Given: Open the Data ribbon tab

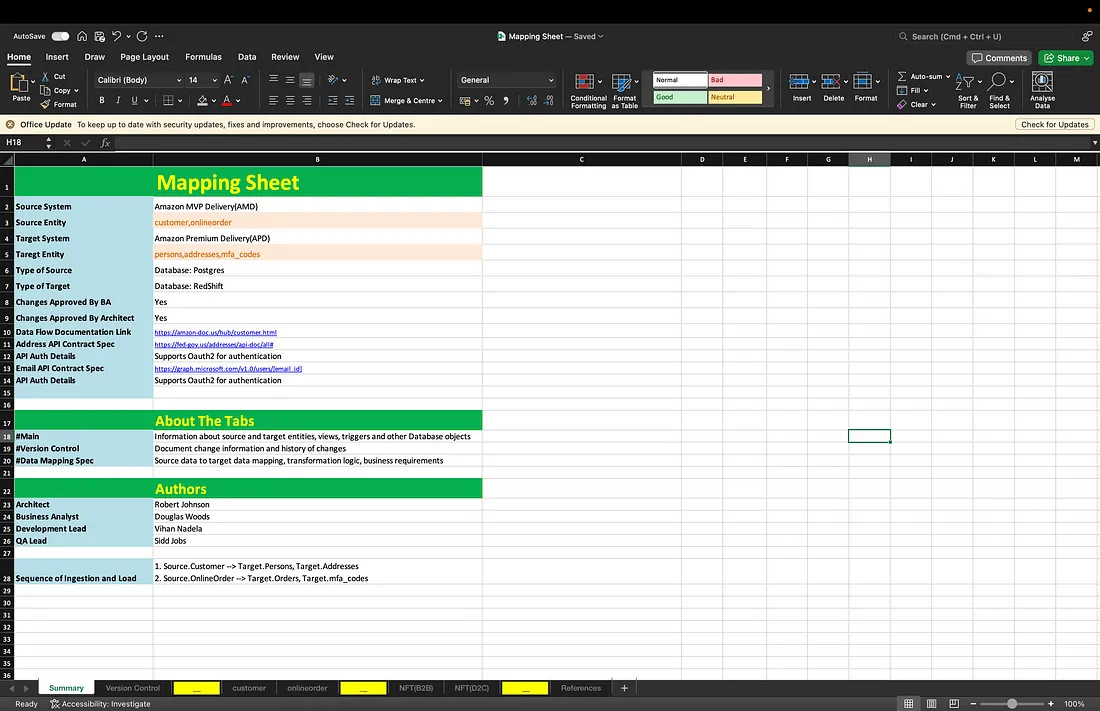Looking at the screenshot, I should 247,57.
